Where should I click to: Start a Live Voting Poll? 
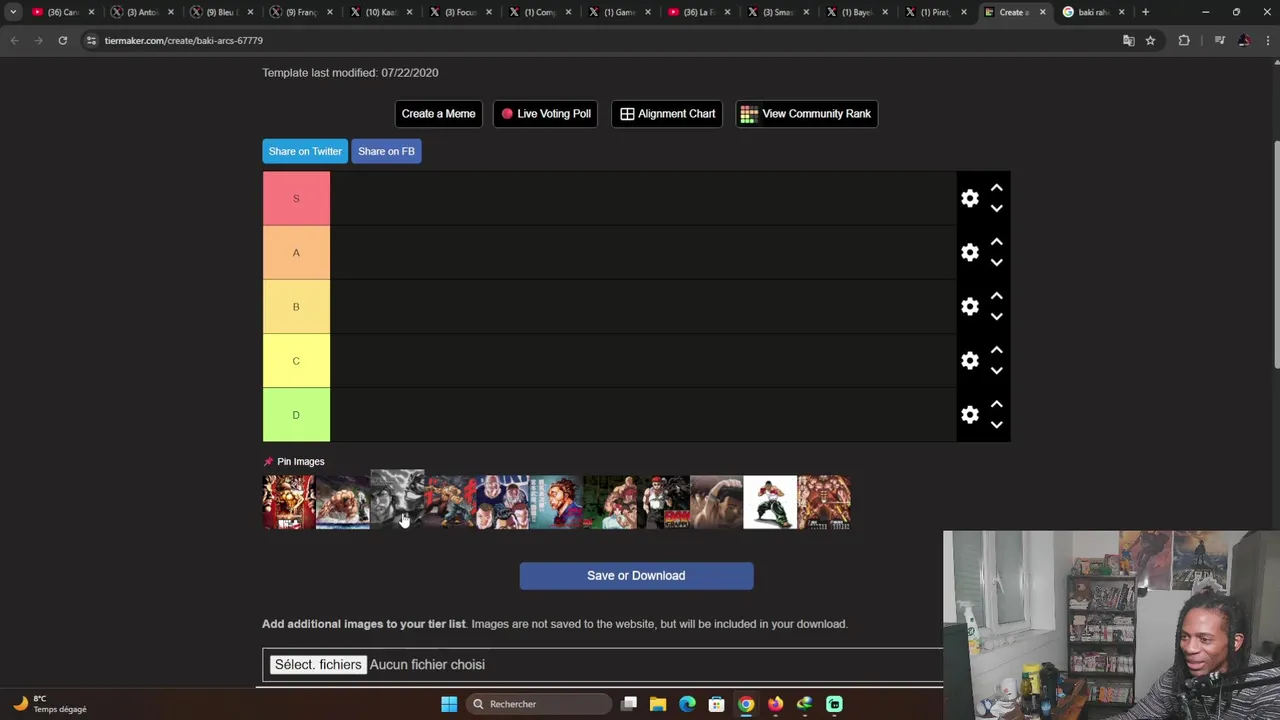click(546, 113)
